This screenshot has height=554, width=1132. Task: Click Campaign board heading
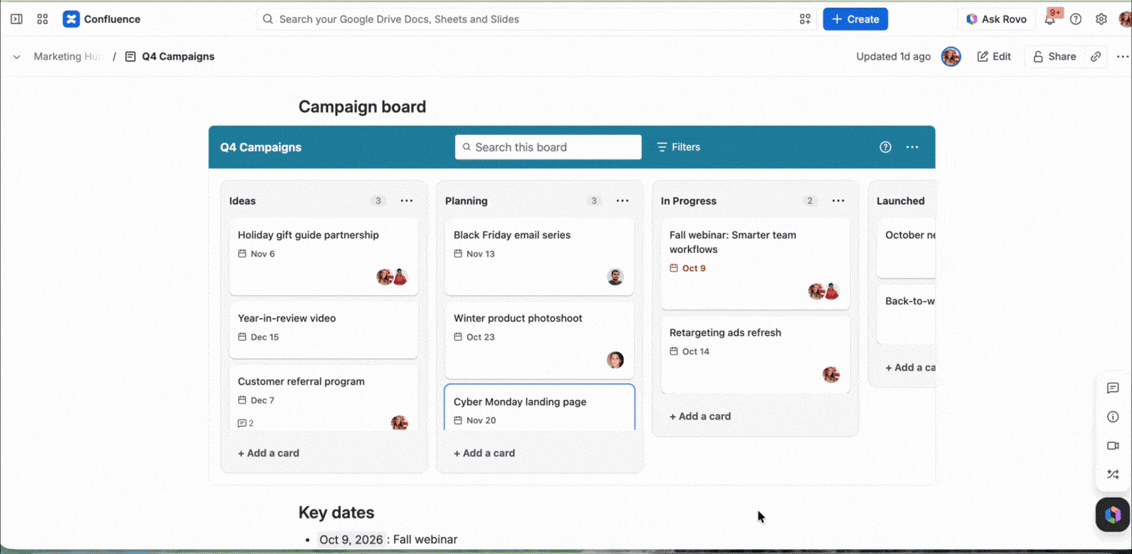pyautogui.click(x=362, y=107)
